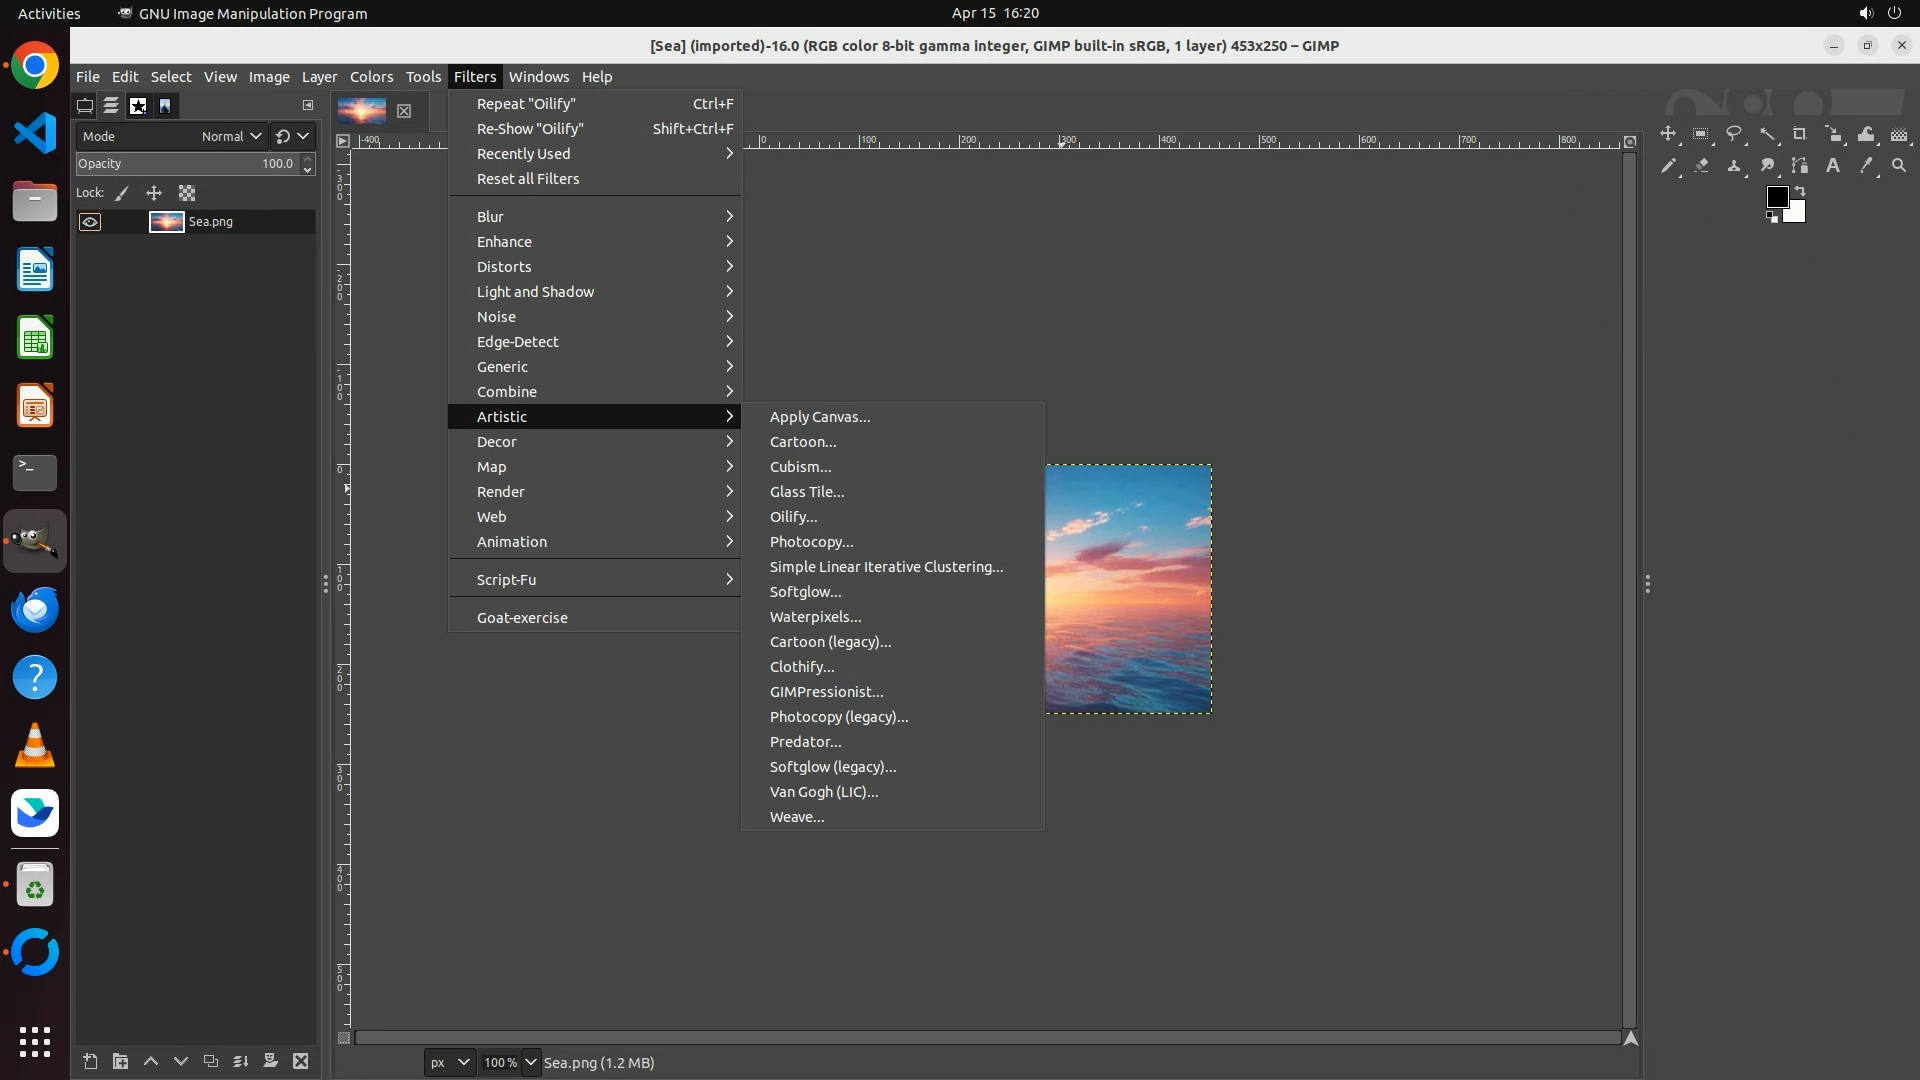Image resolution: width=1920 pixels, height=1080 pixels.
Task: Open the layer Mode Normal dropdown
Action: click(x=231, y=136)
